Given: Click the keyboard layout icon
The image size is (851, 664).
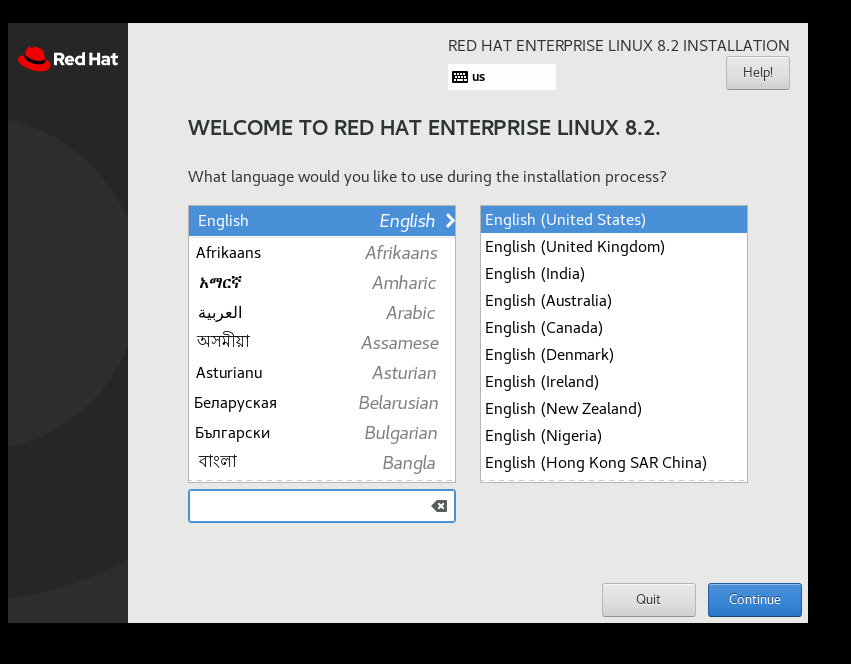Looking at the screenshot, I should coord(460,77).
